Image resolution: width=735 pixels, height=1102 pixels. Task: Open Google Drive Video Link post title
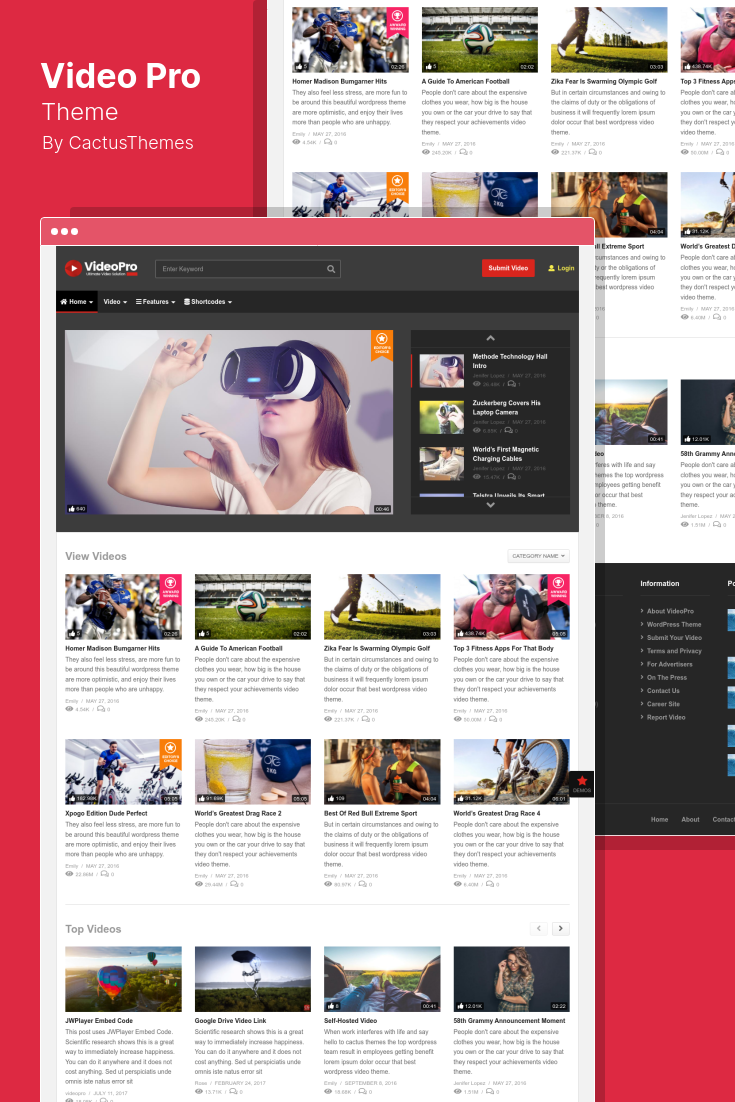click(230, 1020)
